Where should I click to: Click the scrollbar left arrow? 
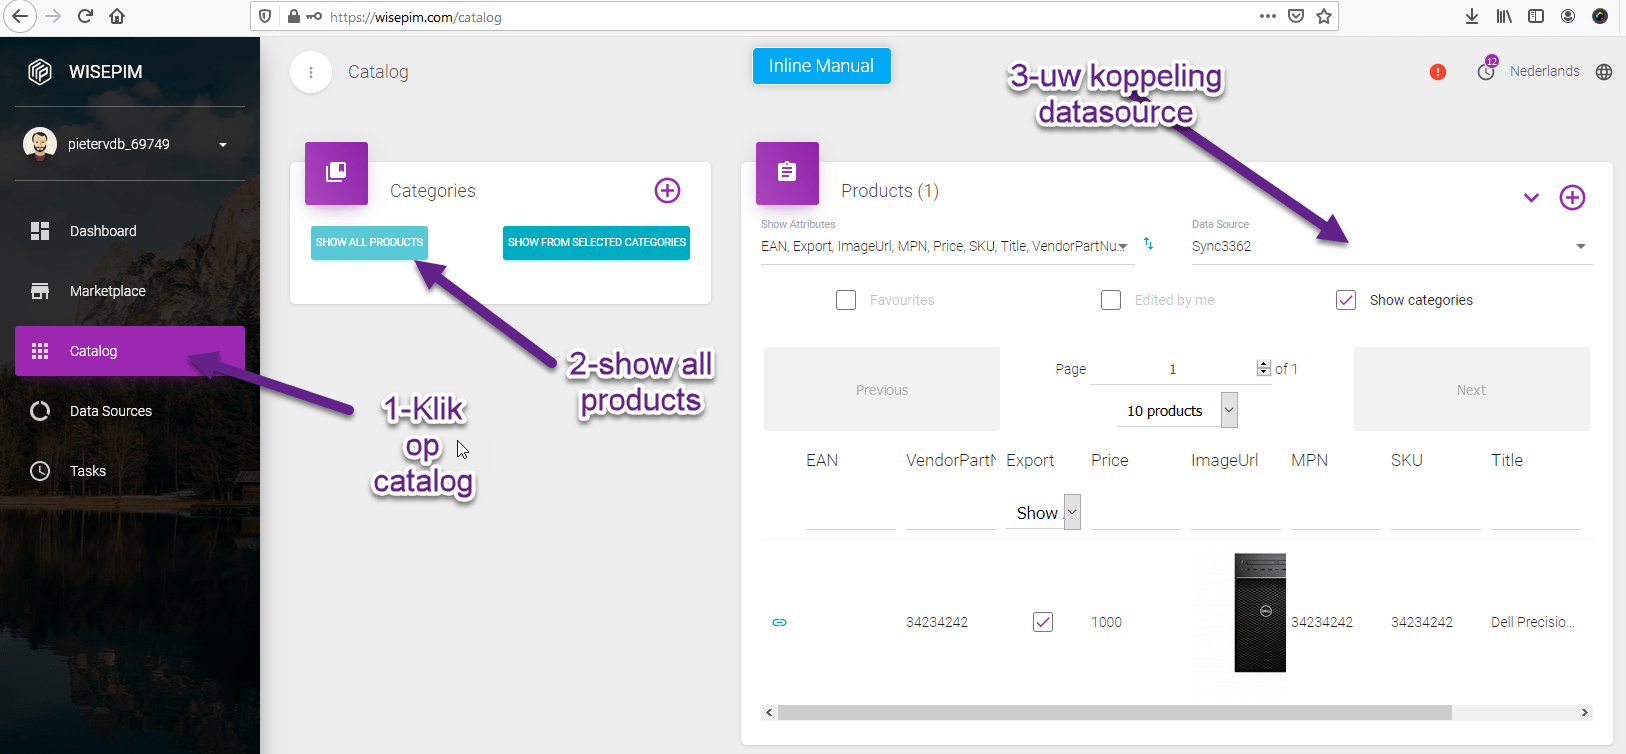pos(768,713)
